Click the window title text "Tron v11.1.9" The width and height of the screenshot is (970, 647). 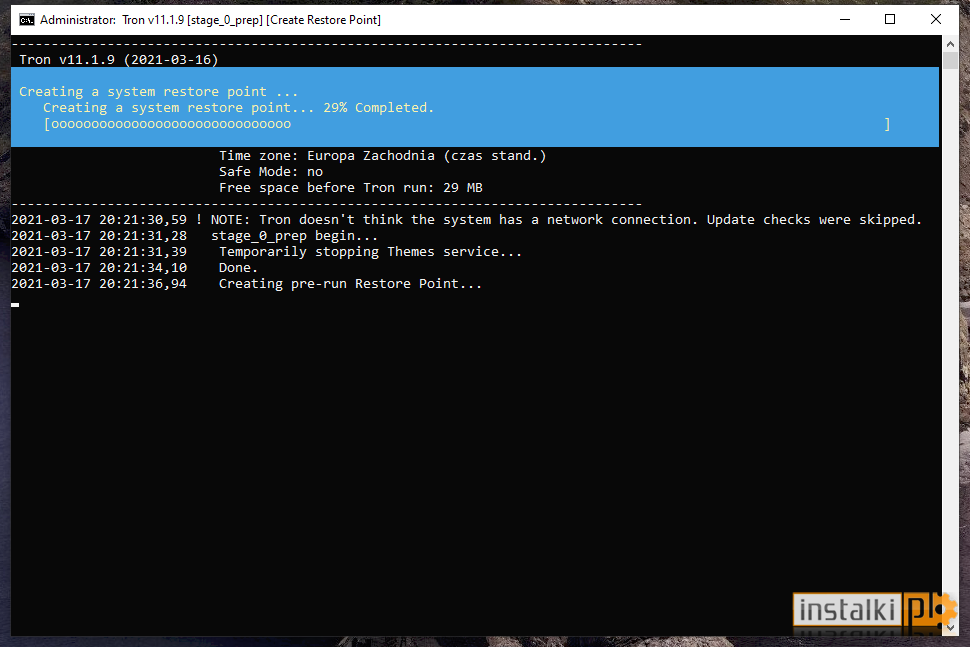tap(153, 20)
